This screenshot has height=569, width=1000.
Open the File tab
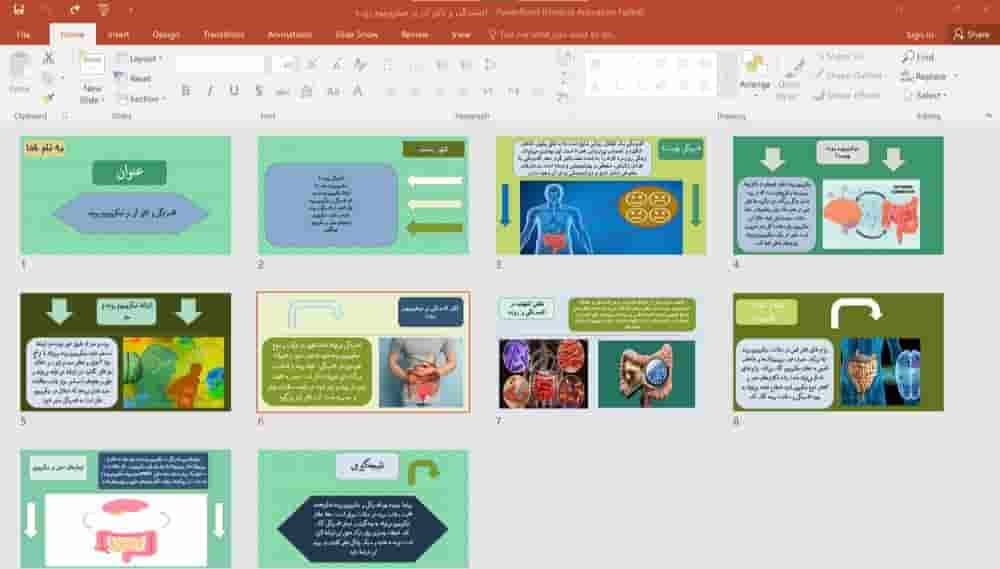click(23, 34)
